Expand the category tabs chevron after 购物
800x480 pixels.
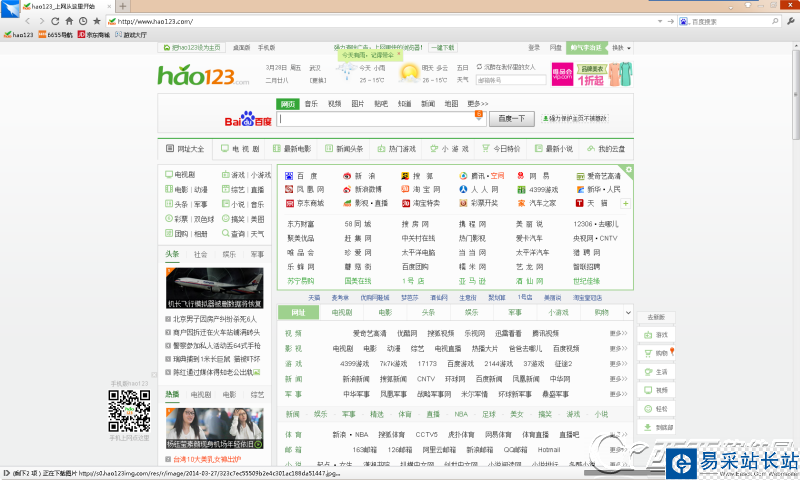point(628,313)
